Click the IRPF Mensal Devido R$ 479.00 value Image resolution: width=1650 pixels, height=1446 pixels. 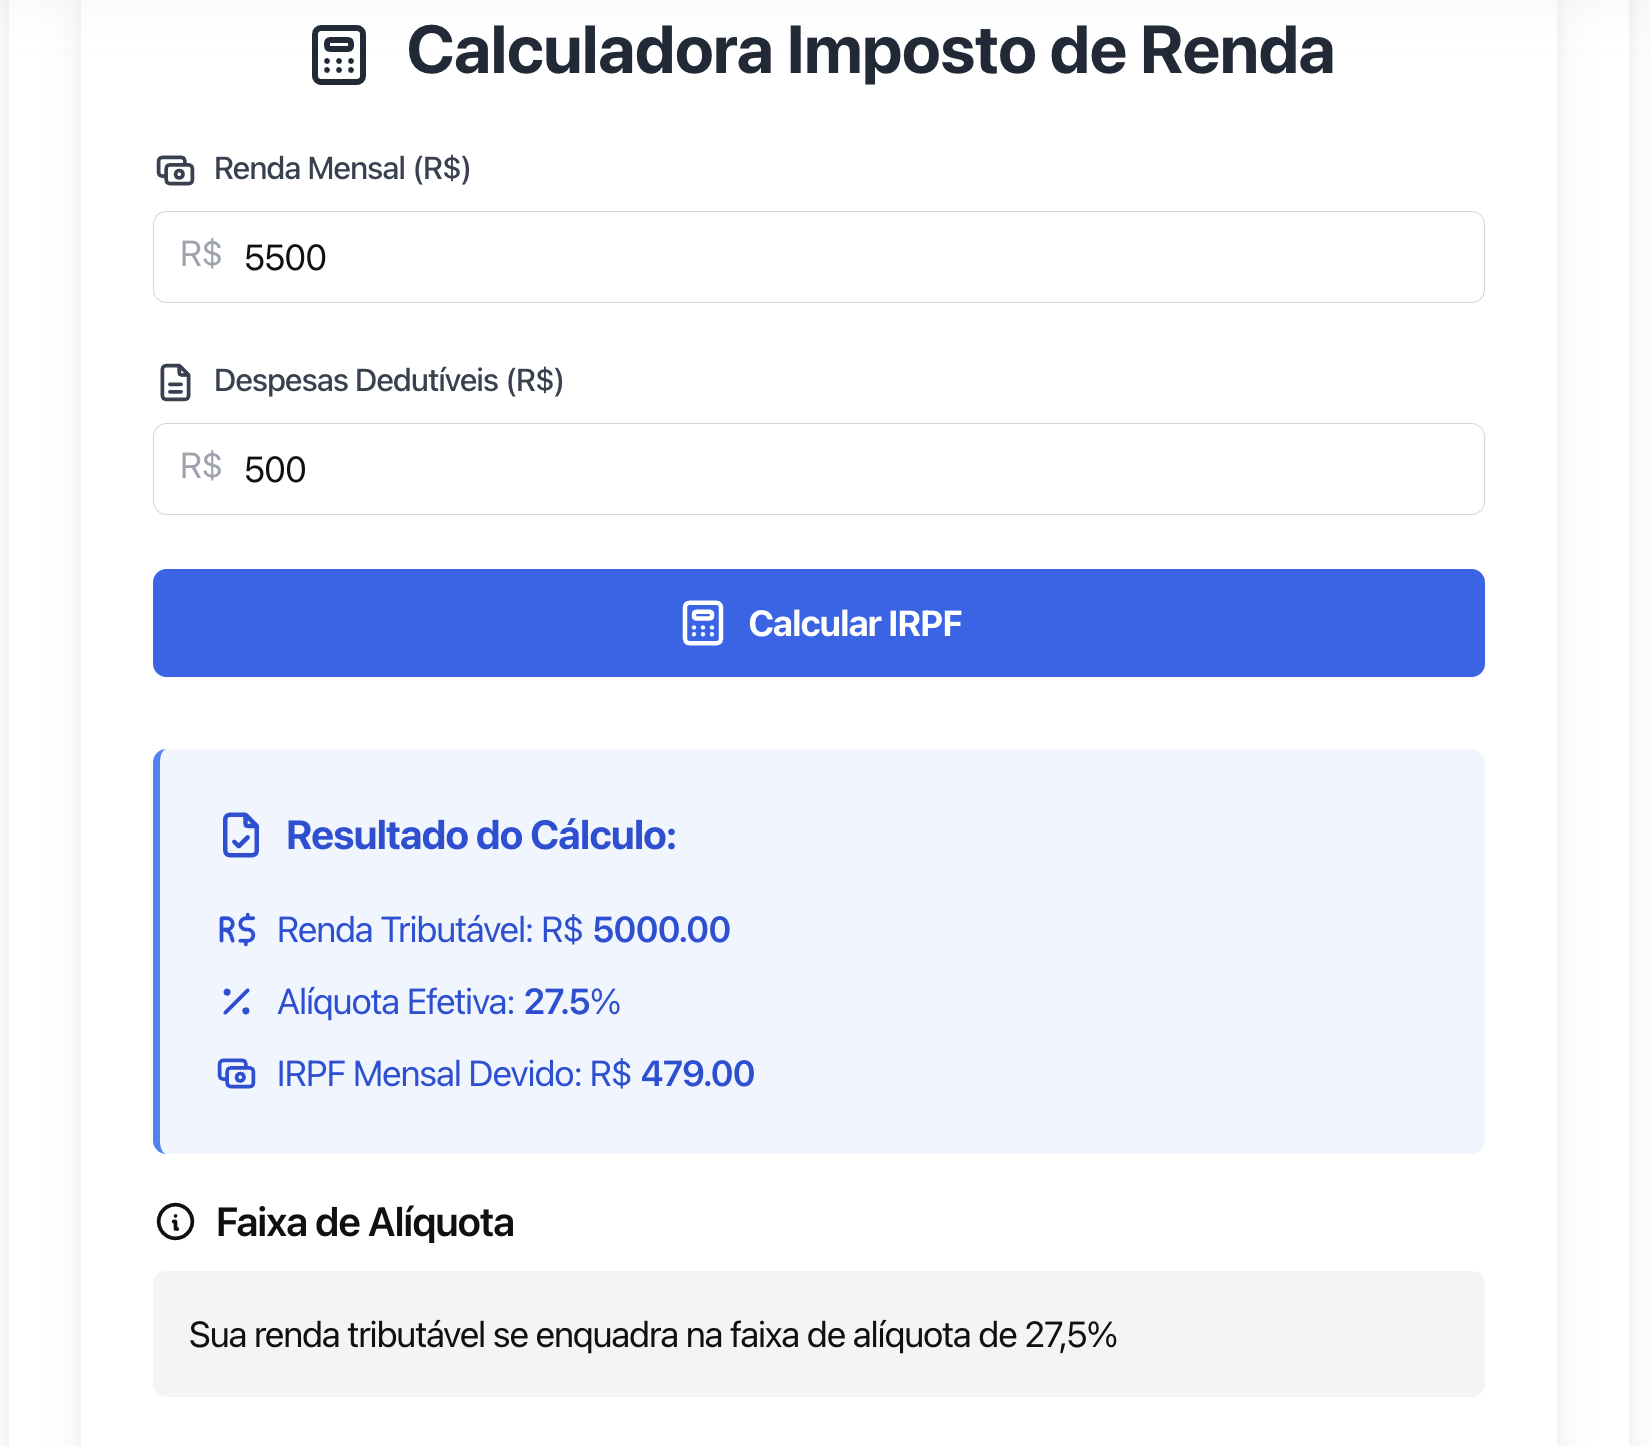tap(696, 1073)
